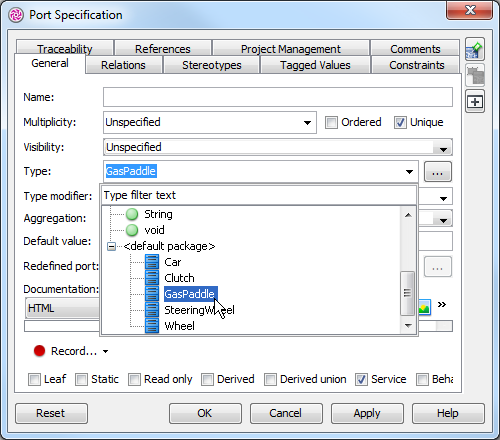The height and width of the screenshot is (440, 500).
Task: Enable the Read only checkbox
Action: [134, 379]
